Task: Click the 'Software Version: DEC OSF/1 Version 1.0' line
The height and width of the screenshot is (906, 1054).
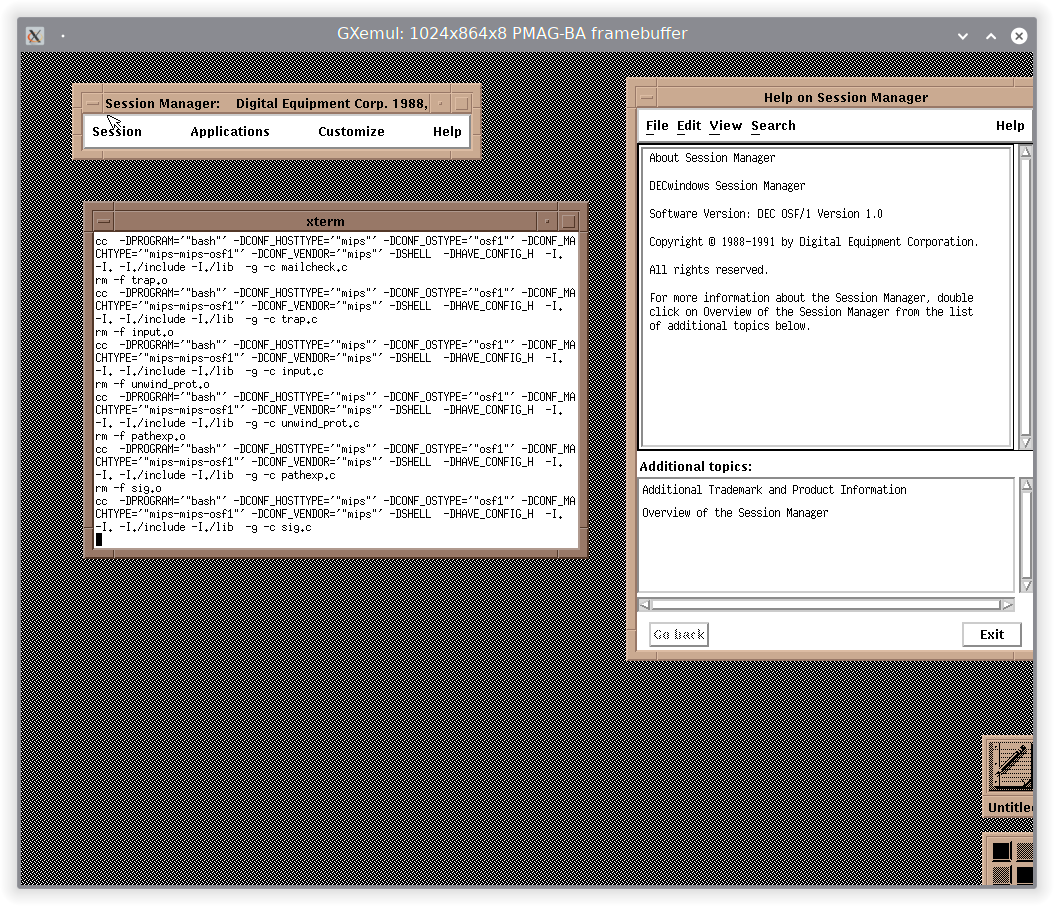Action: tap(766, 214)
